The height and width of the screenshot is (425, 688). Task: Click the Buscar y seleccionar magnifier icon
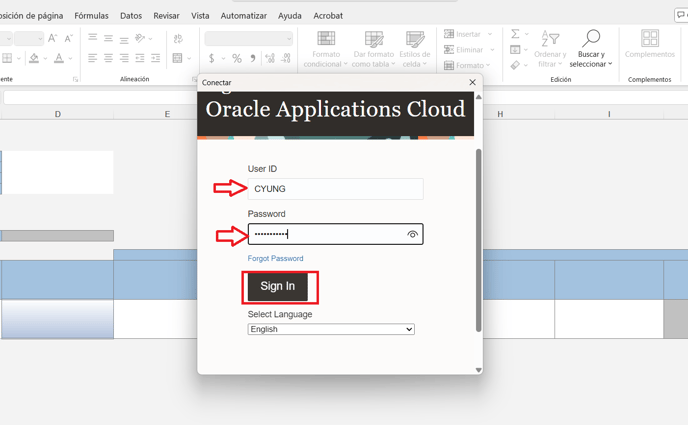pos(590,39)
